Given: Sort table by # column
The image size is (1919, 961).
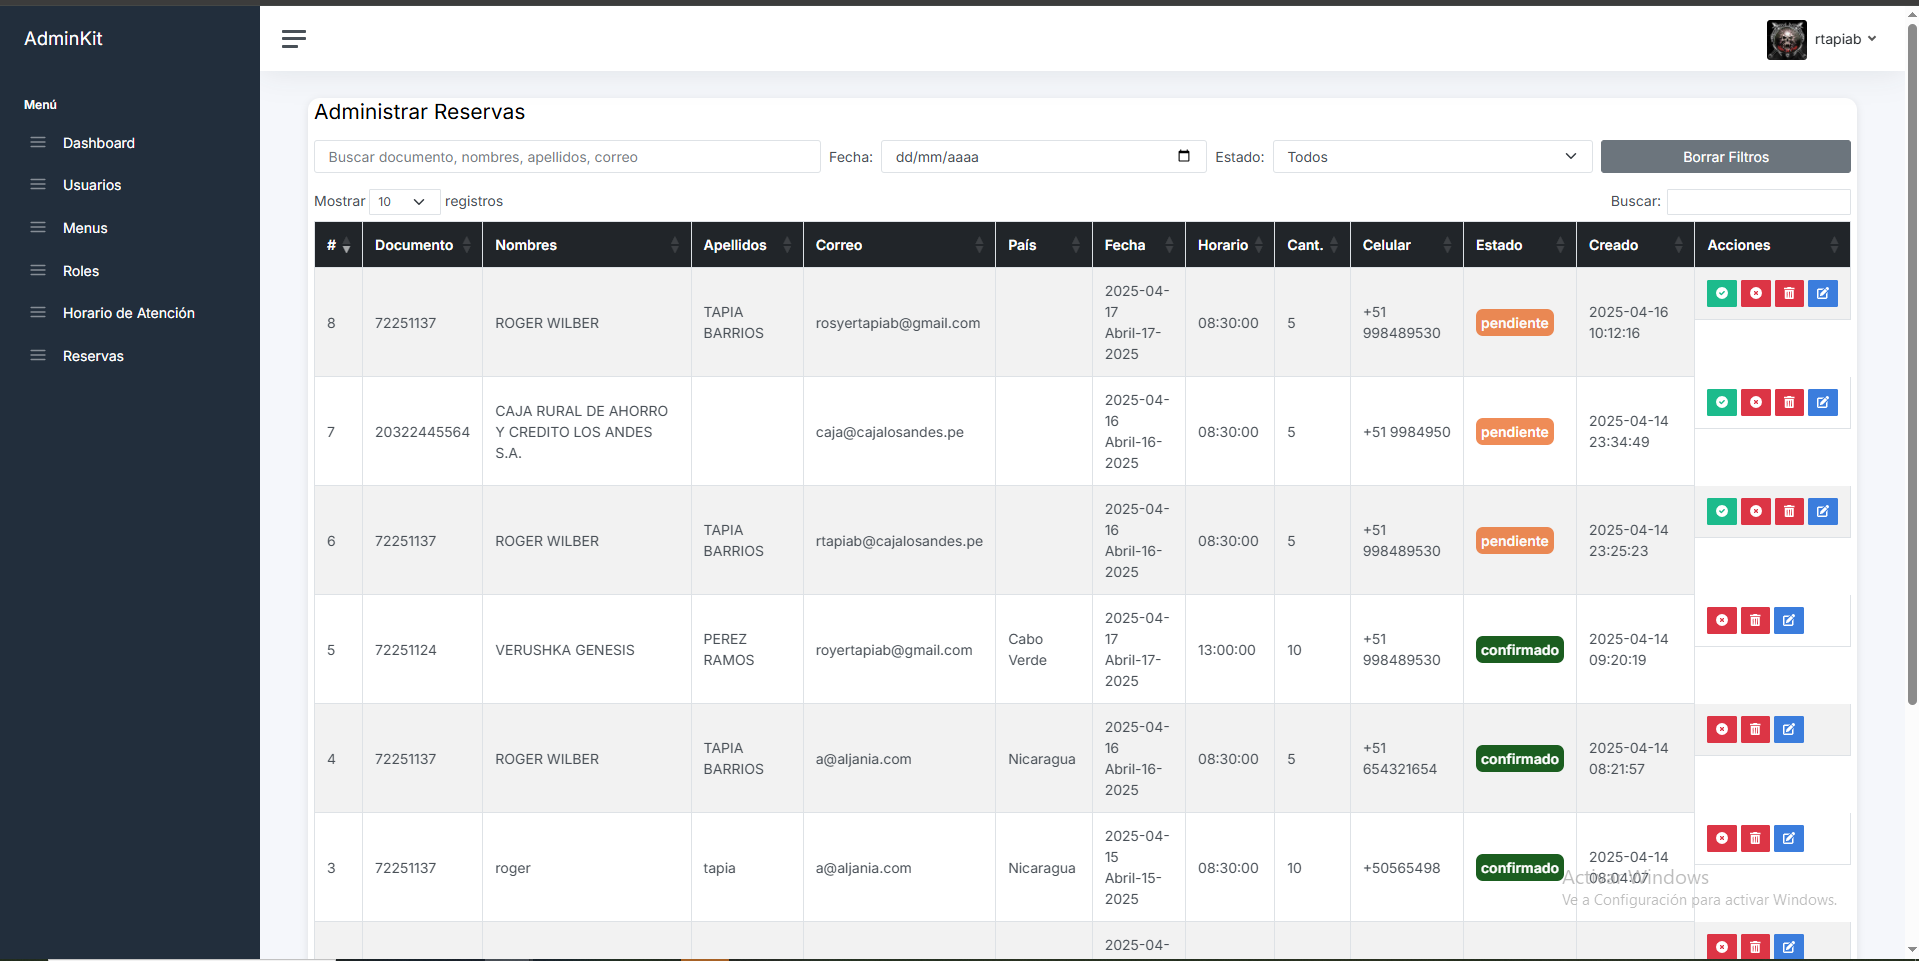Looking at the screenshot, I should pos(338,245).
